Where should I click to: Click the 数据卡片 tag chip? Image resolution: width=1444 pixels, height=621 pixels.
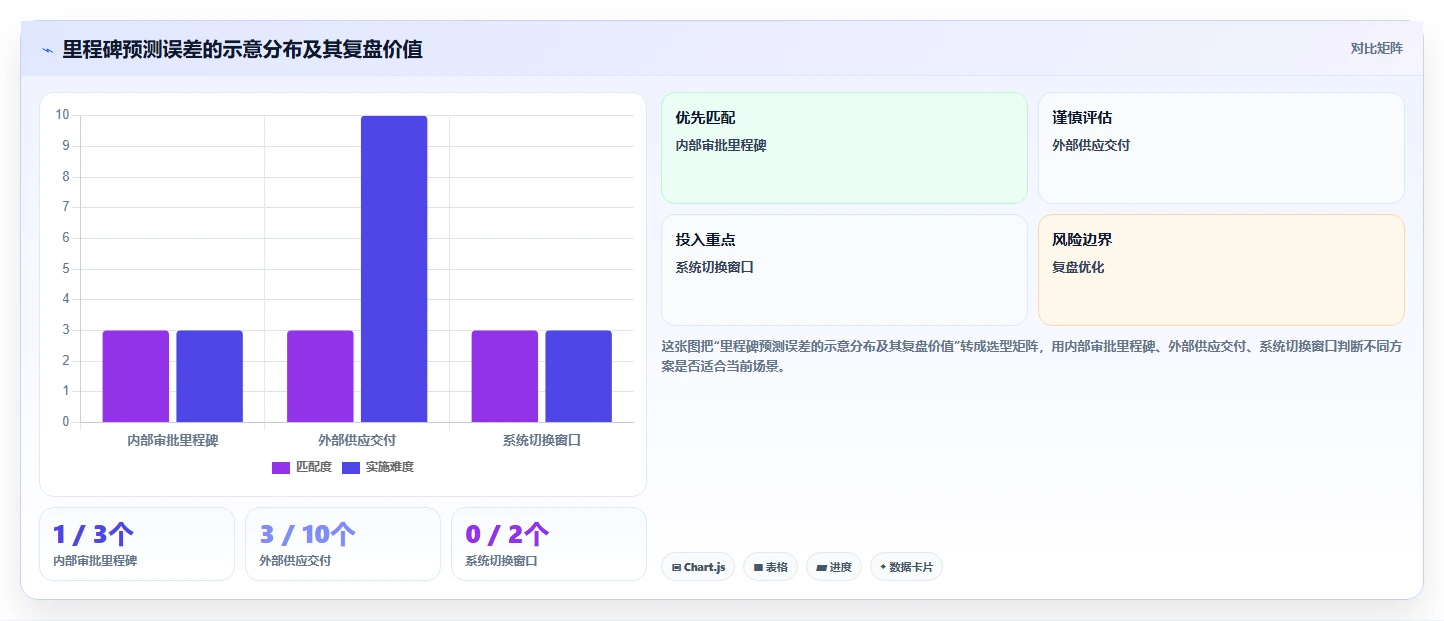point(906,567)
